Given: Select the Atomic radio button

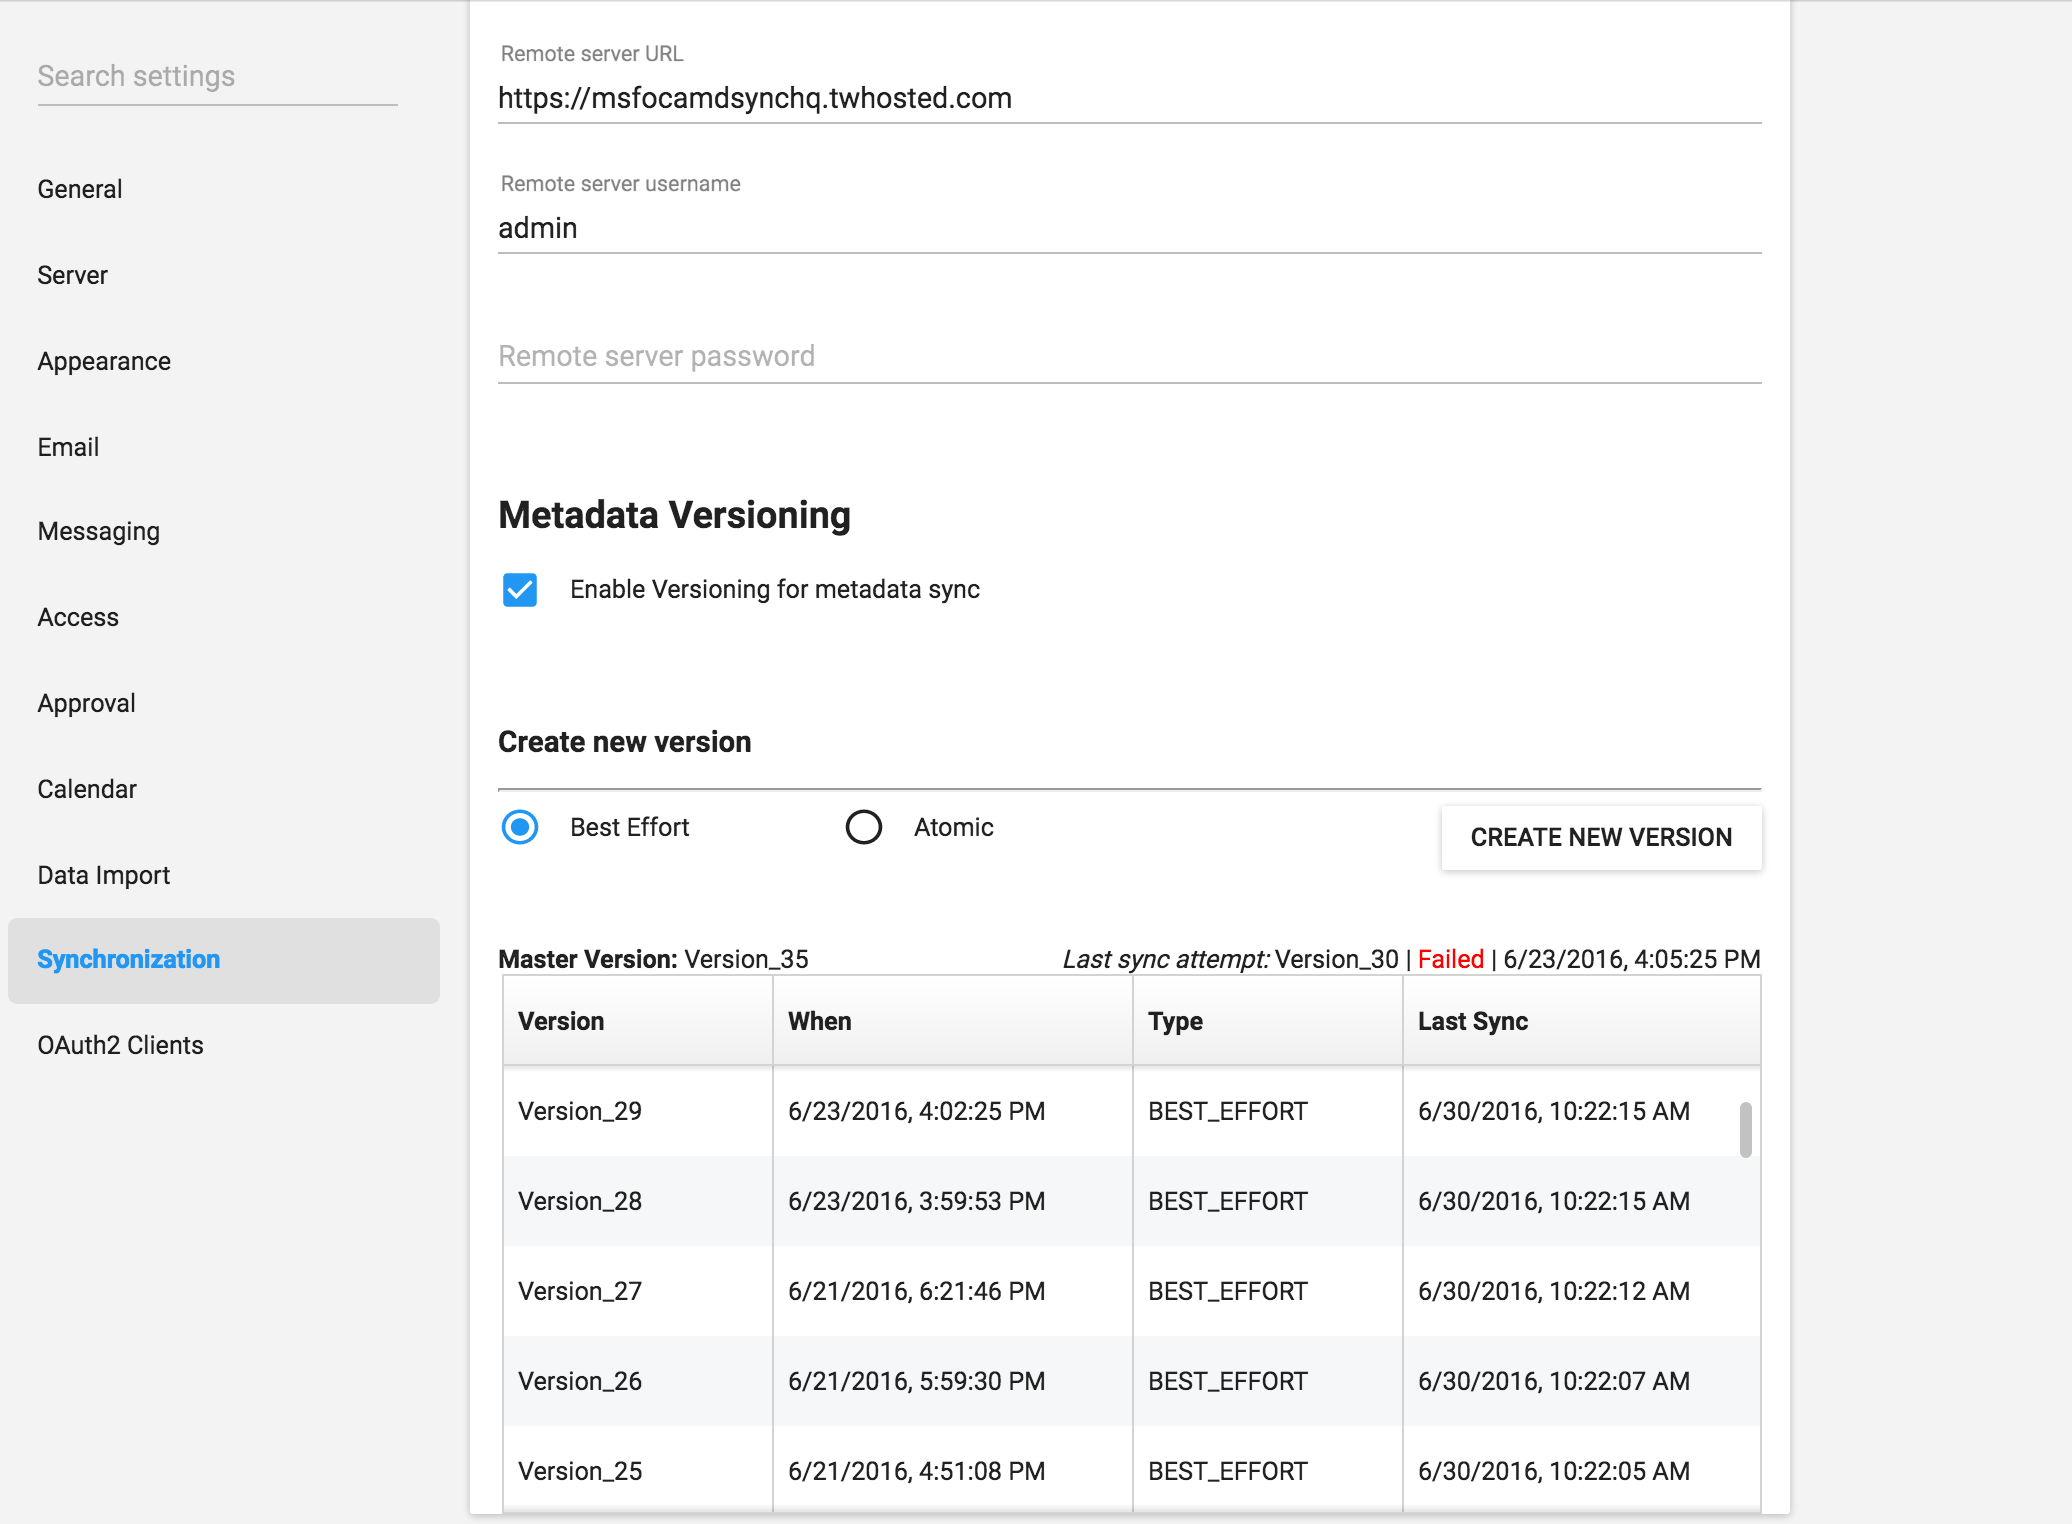Looking at the screenshot, I should 864,827.
